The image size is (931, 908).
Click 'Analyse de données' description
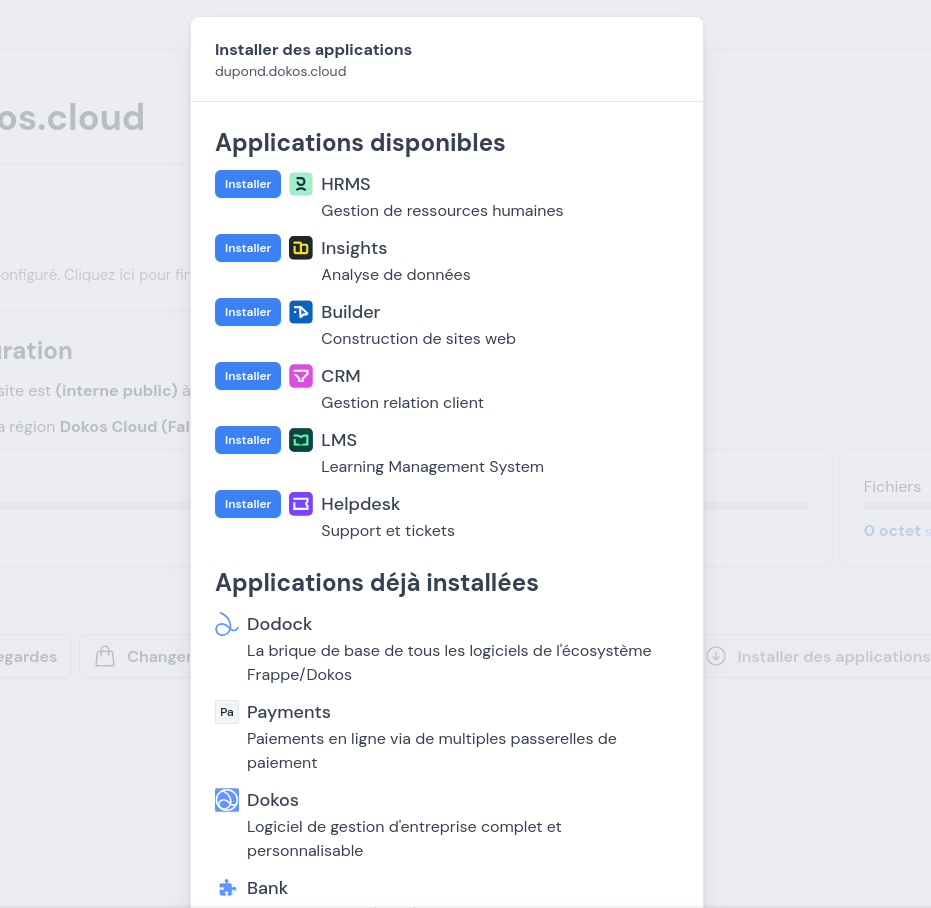click(x=396, y=275)
